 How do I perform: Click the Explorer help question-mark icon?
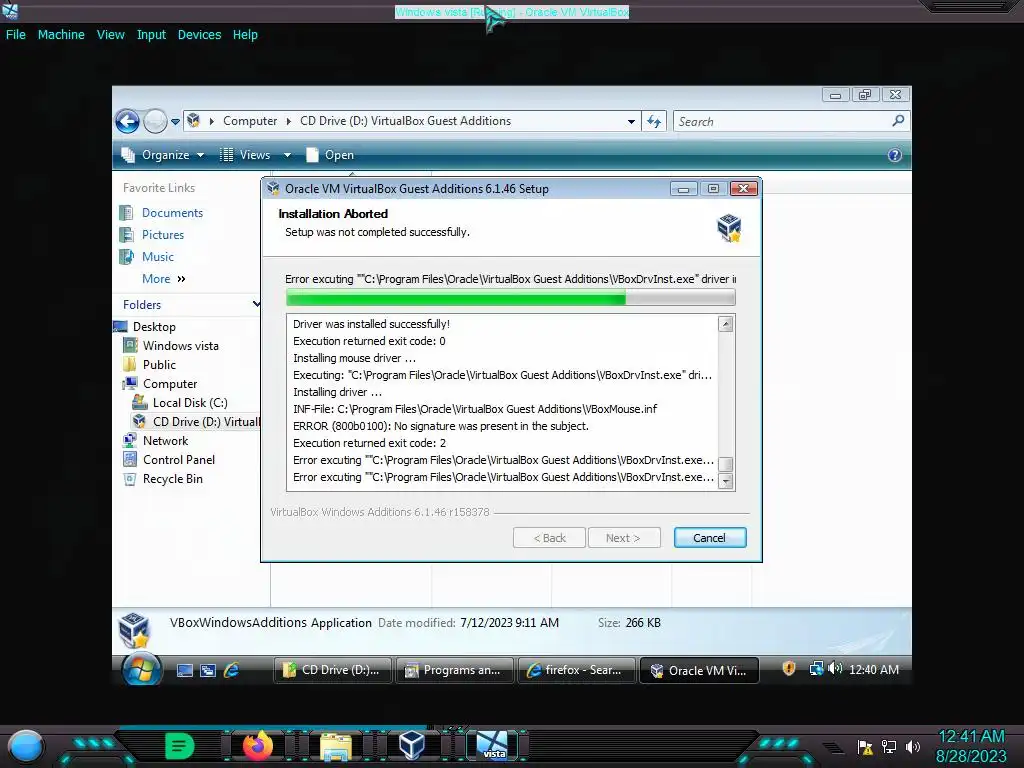click(x=895, y=155)
